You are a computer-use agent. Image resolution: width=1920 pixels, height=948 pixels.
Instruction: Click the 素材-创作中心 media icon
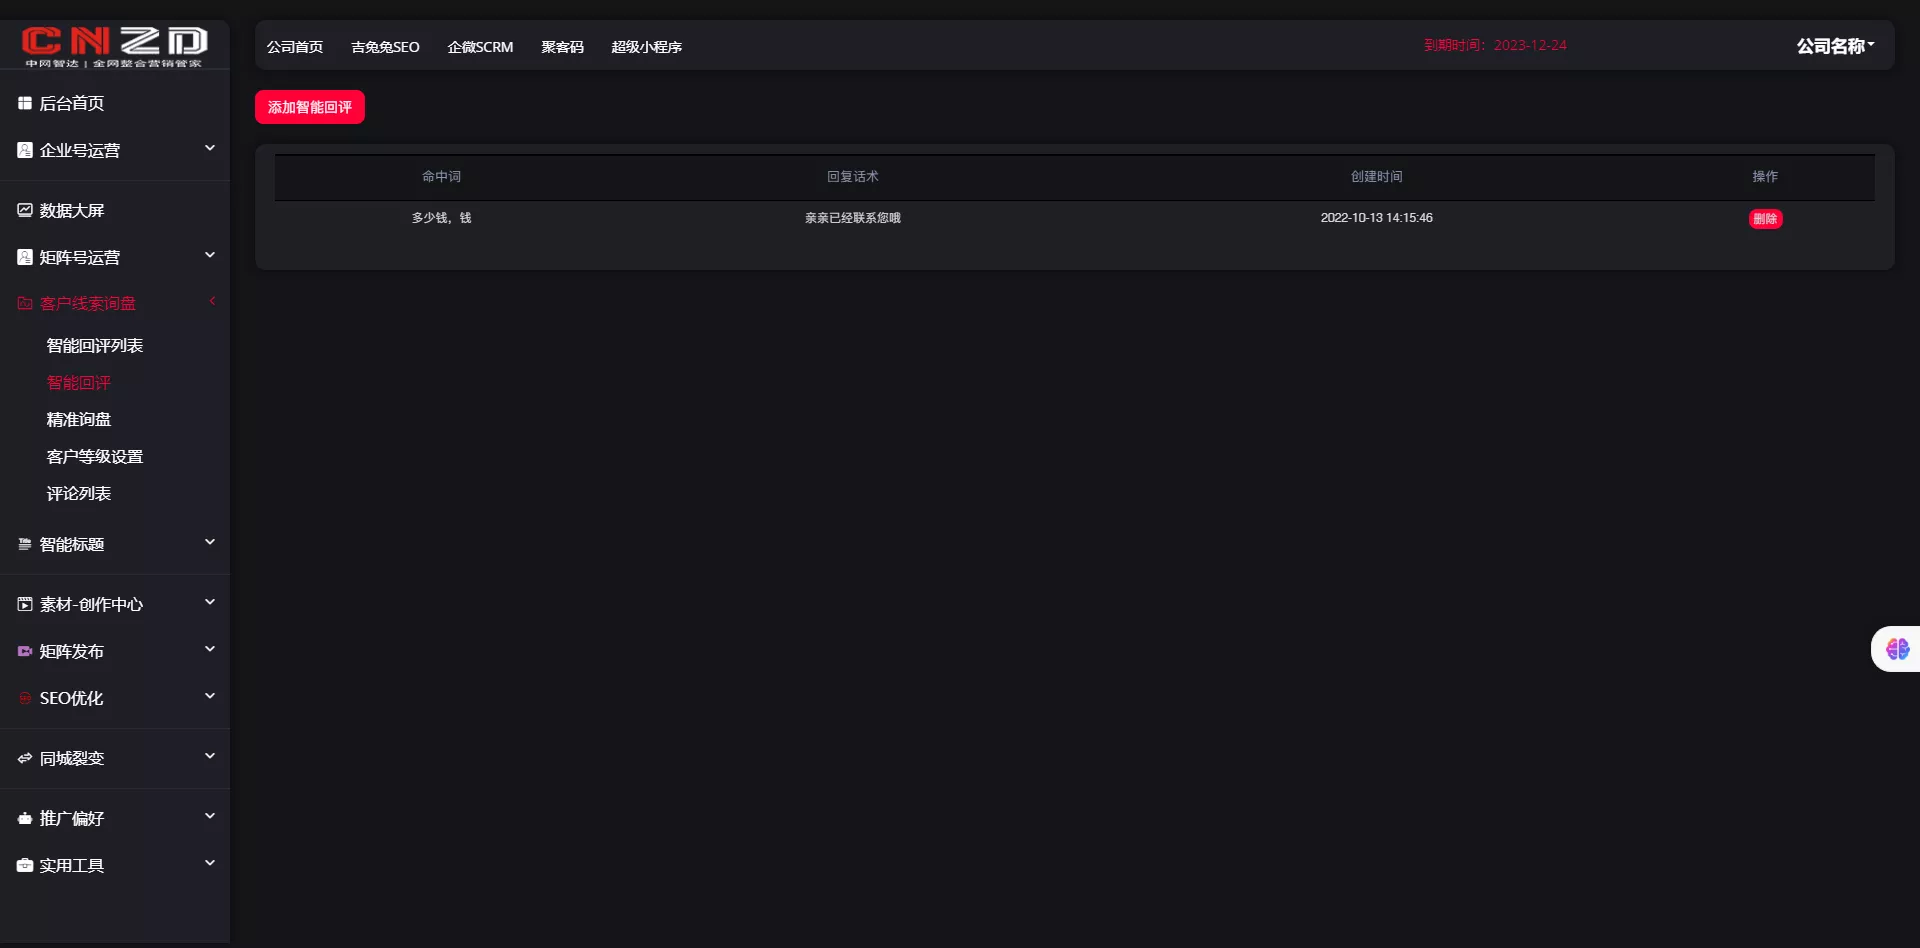pos(25,604)
